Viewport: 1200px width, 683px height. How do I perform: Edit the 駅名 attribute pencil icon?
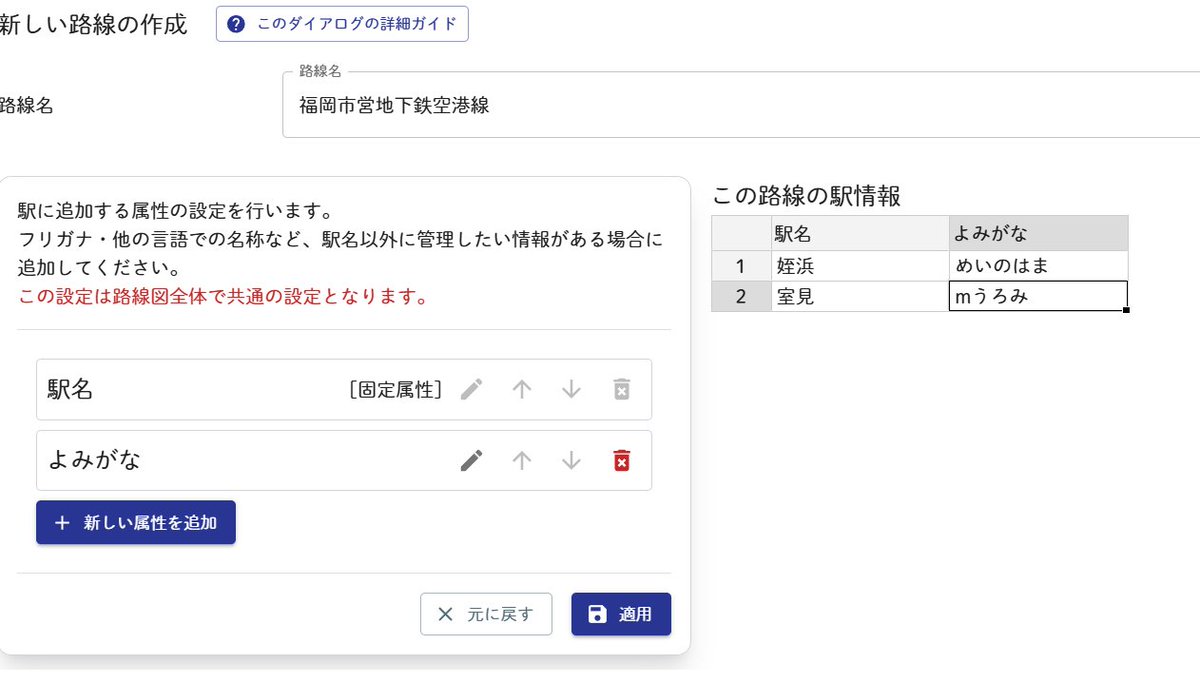pyautogui.click(x=472, y=389)
